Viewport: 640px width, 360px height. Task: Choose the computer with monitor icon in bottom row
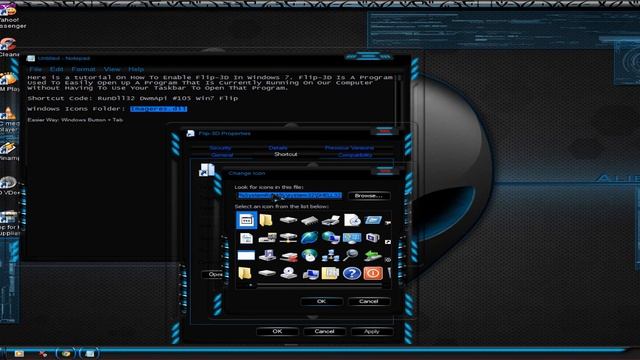310,273
